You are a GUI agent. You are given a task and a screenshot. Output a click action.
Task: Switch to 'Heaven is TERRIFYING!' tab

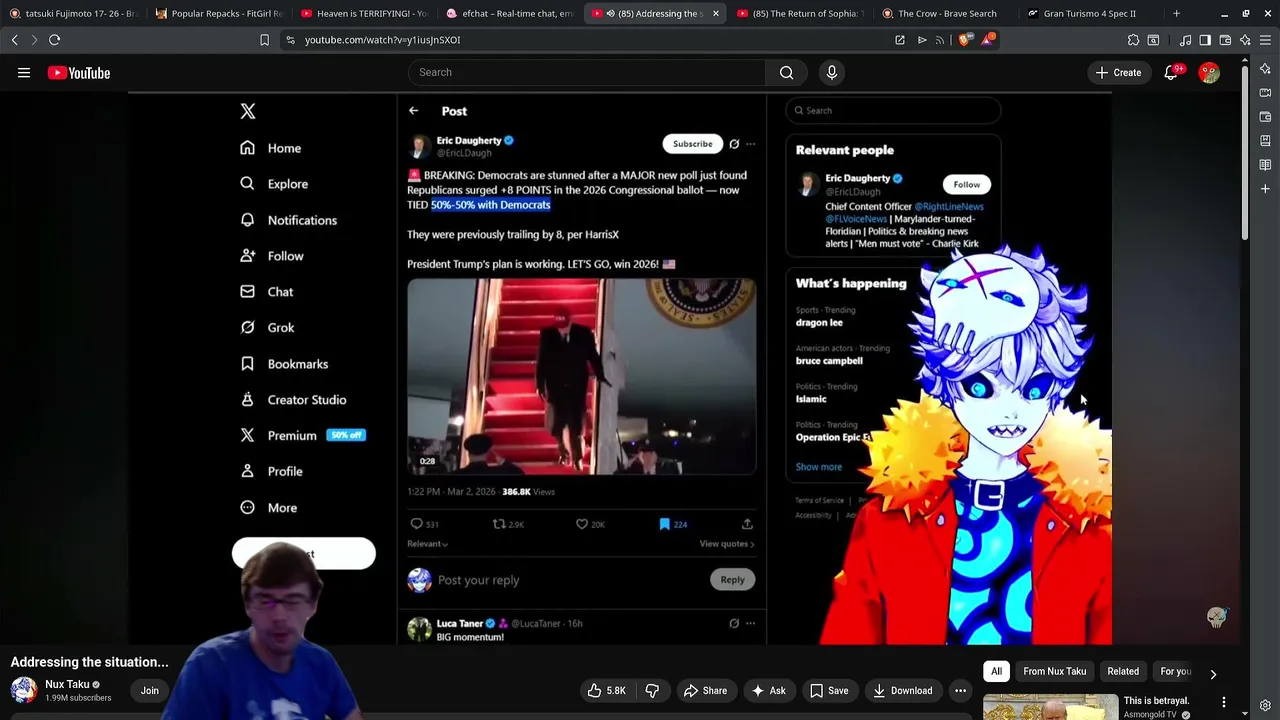[x=364, y=13]
